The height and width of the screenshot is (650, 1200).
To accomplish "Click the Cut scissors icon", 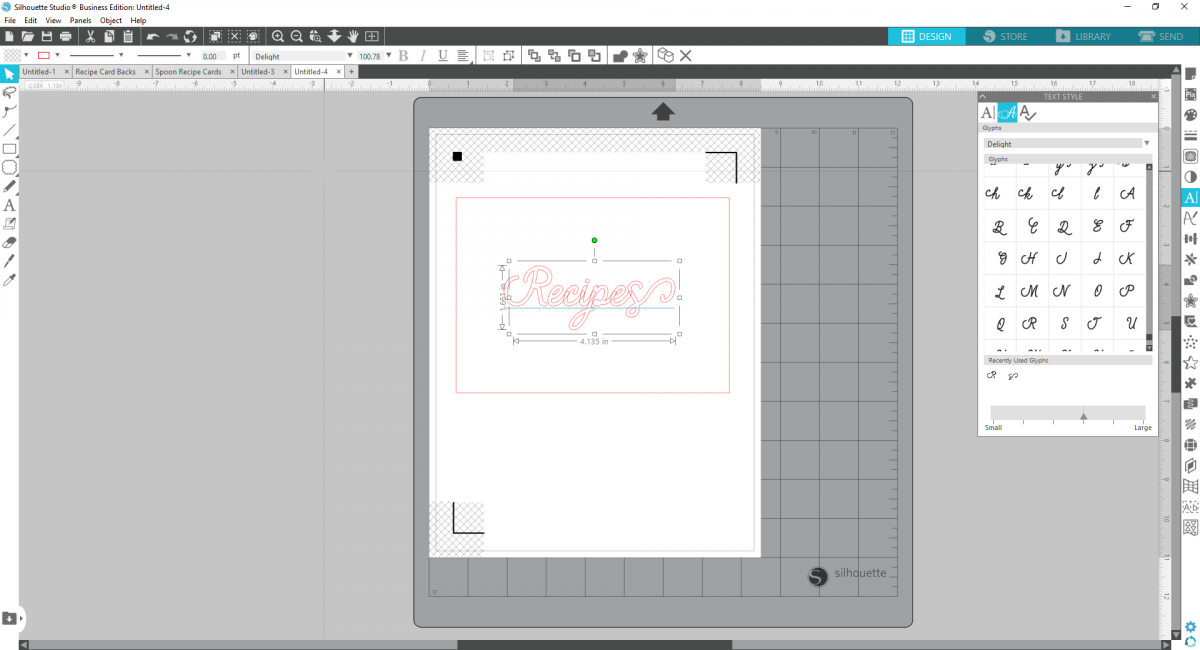I will (90, 37).
